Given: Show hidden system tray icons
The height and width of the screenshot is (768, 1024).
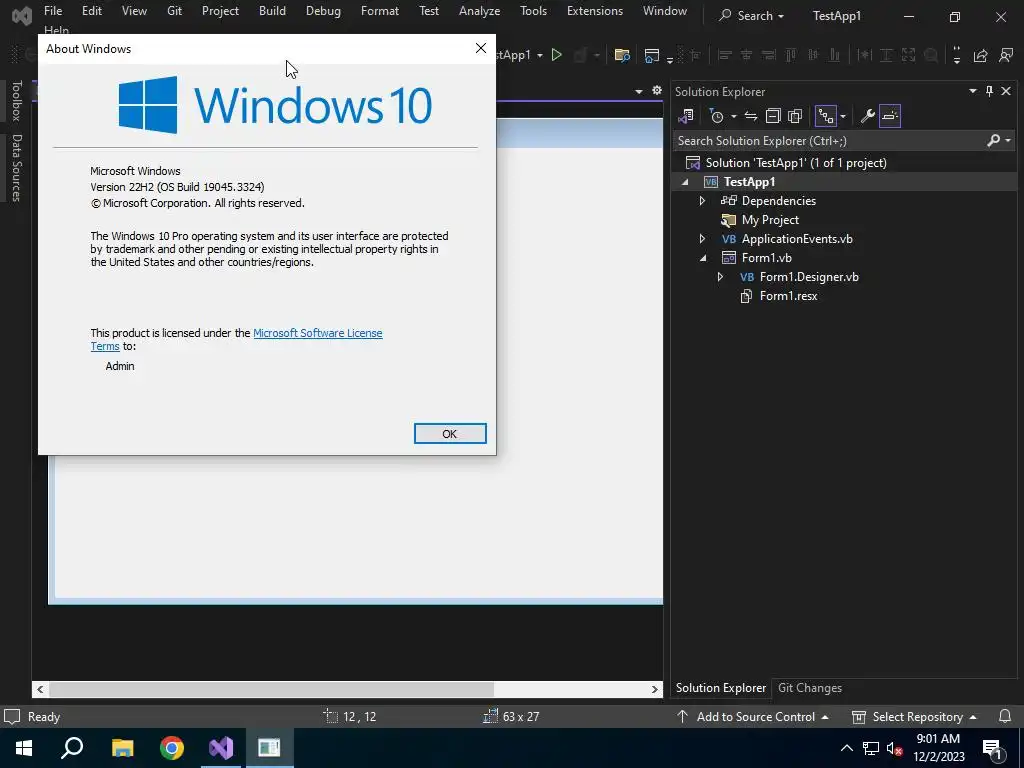Looking at the screenshot, I should point(846,748).
